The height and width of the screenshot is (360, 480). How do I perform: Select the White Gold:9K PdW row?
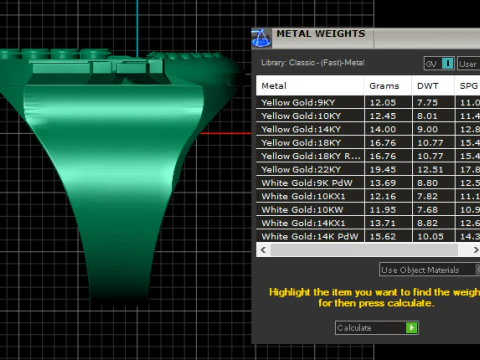(x=368, y=183)
